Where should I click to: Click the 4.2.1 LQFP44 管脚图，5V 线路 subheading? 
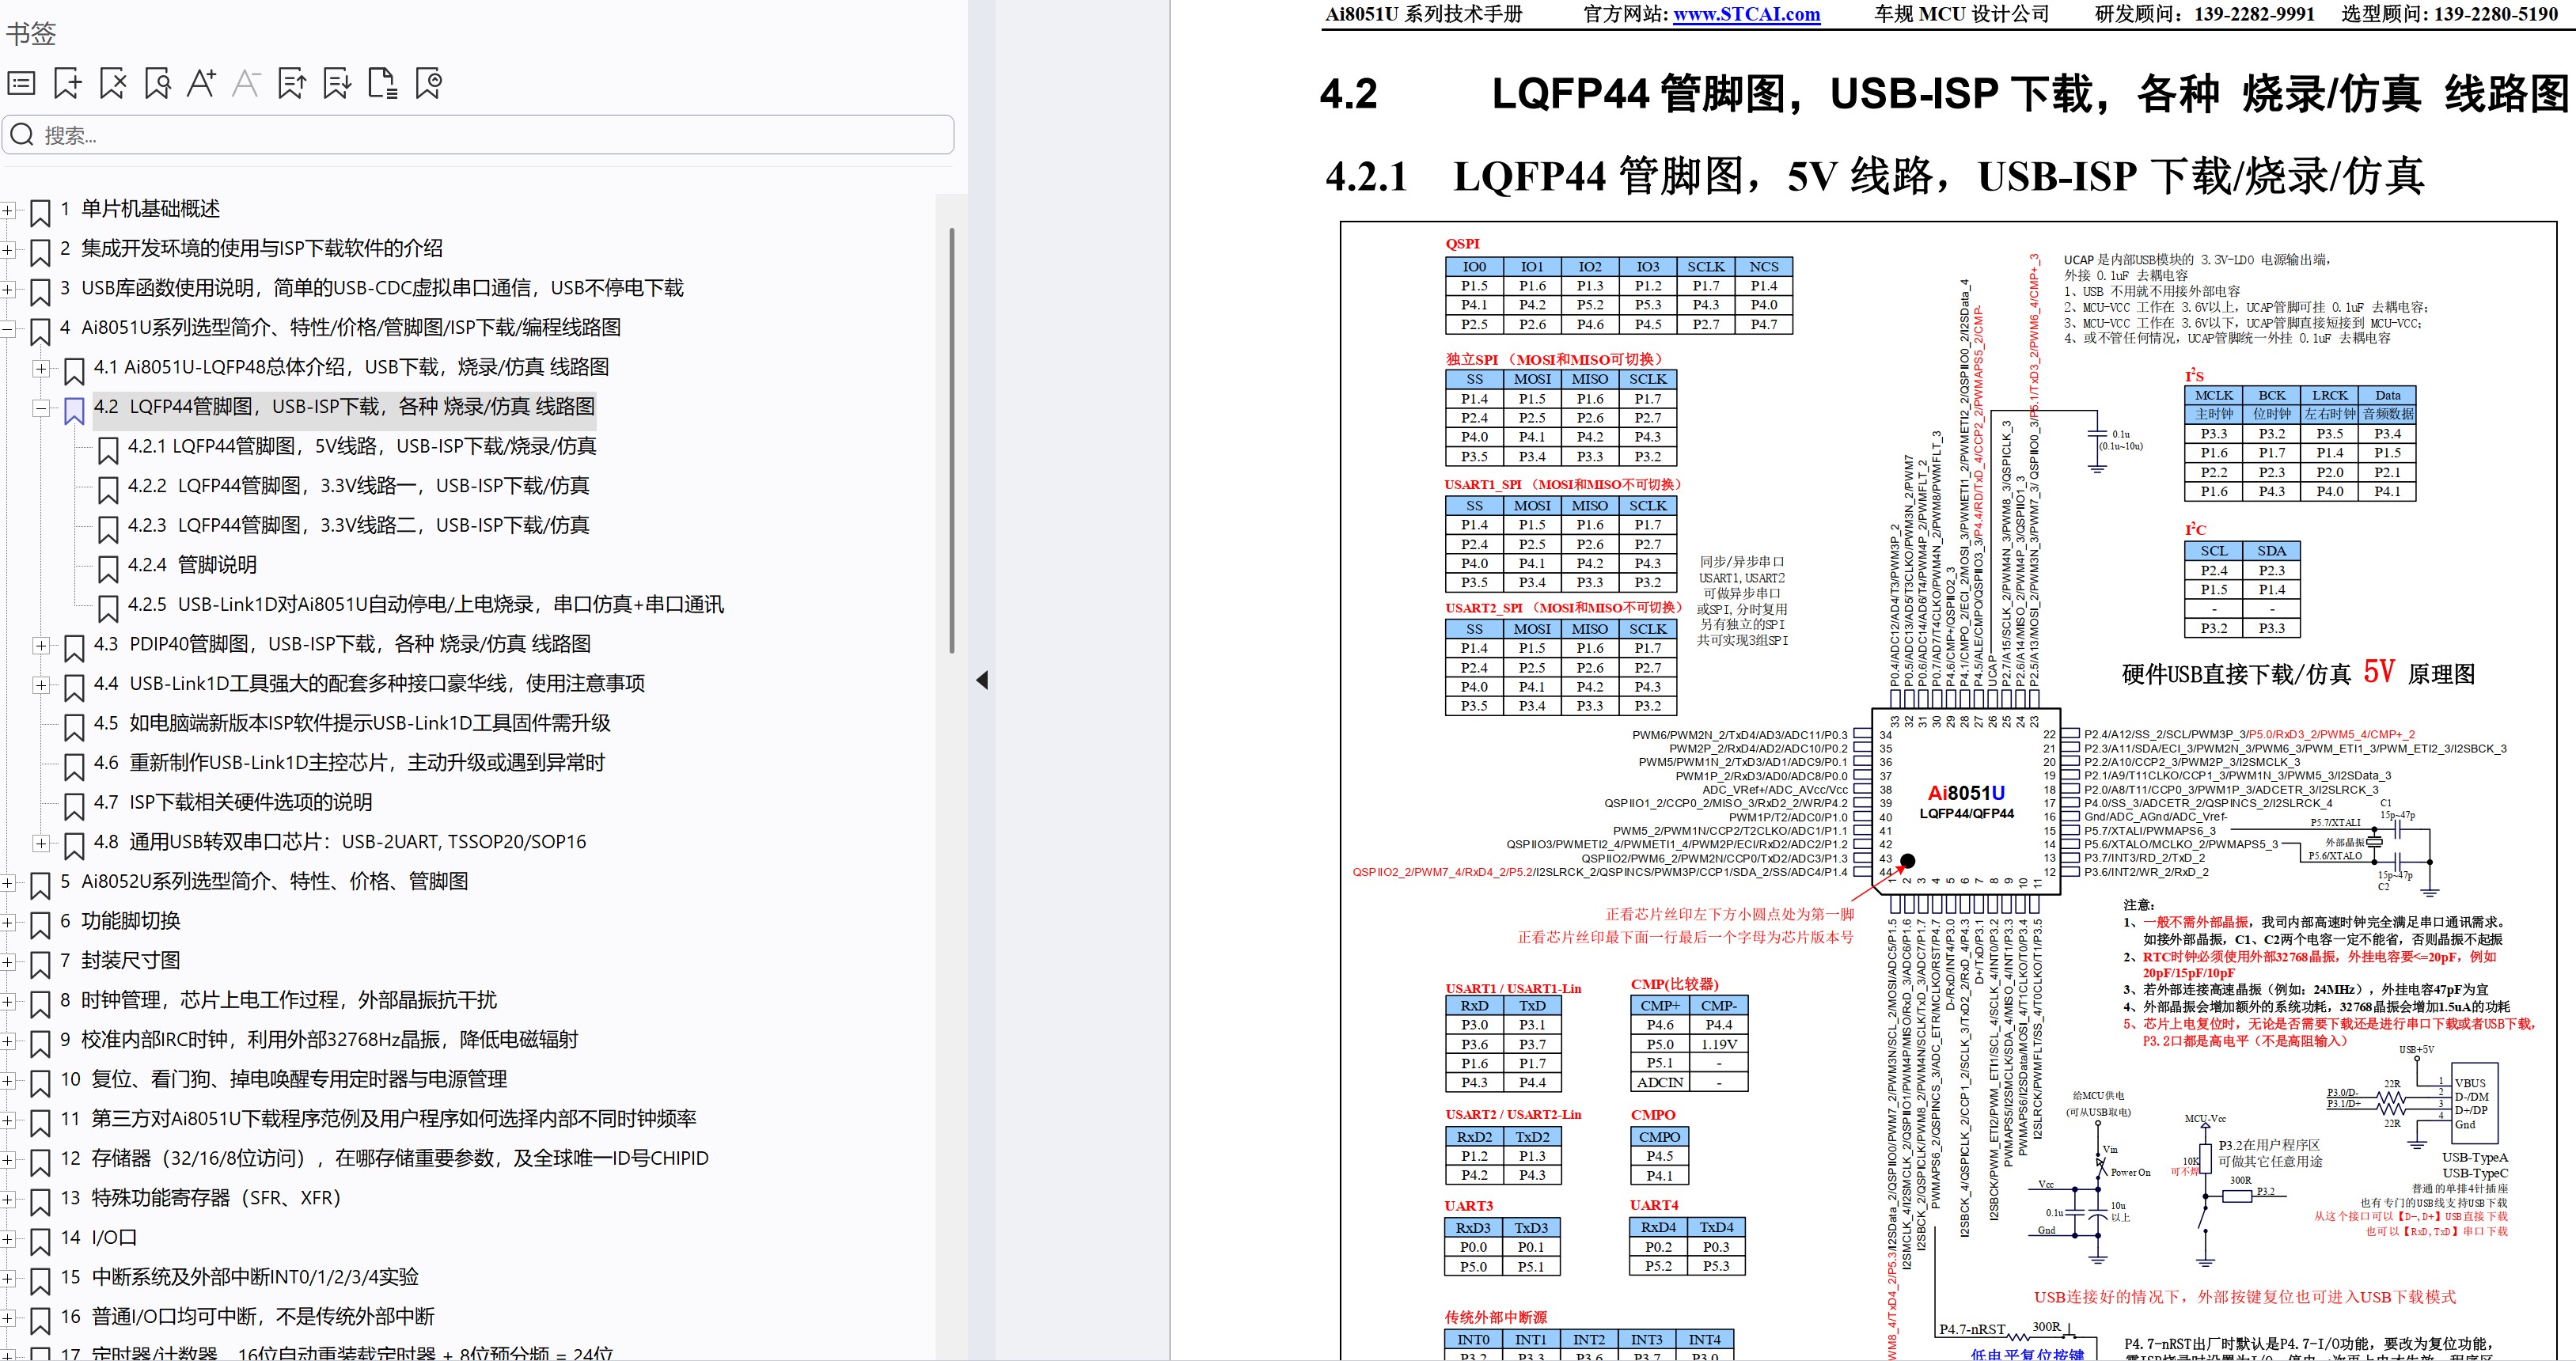1875,176
